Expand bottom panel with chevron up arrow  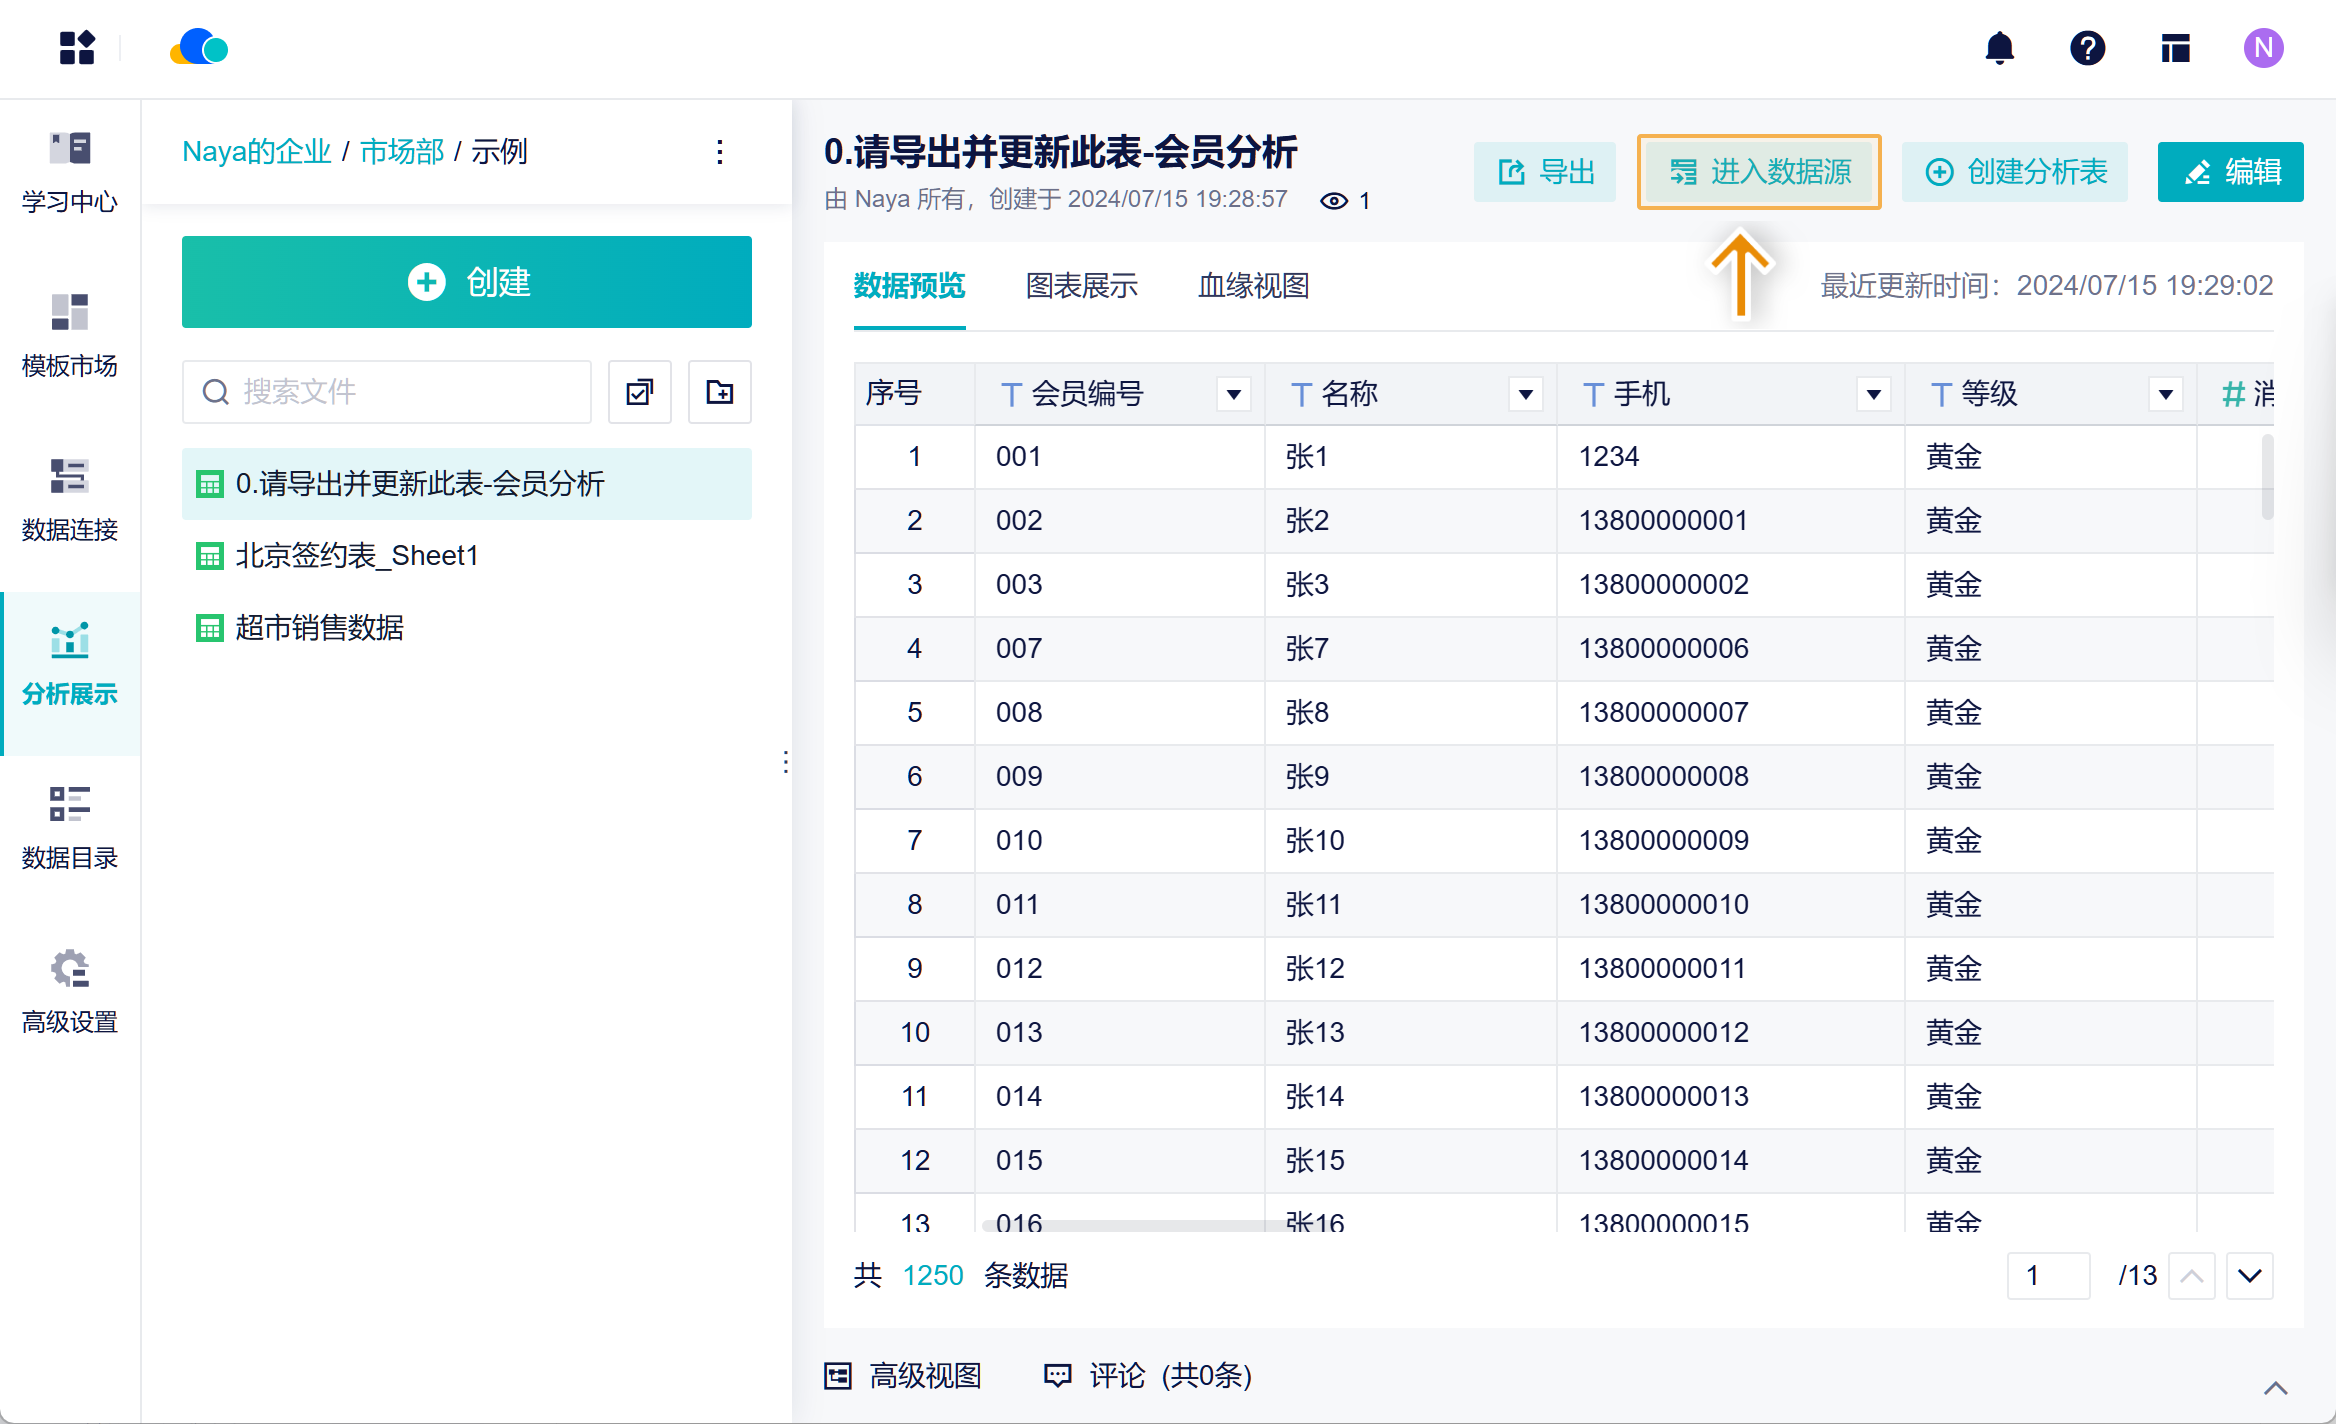(2275, 1388)
